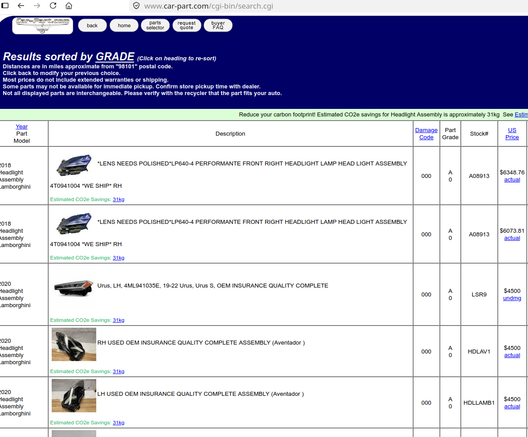Image resolution: width=528 pixels, height=437 pixels.
Task: Click the 'request quote' button
Action: click(x=187, y=26)
